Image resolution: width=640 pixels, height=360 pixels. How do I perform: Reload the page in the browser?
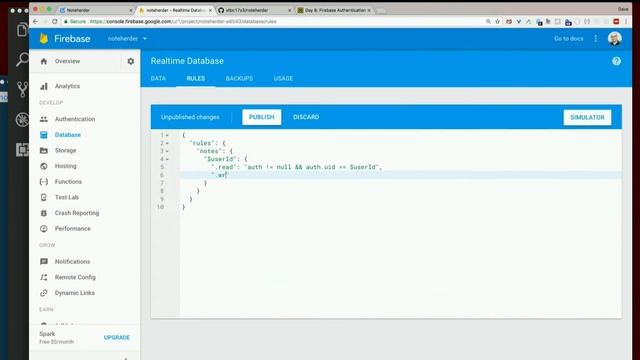click(x=55, y=21)
